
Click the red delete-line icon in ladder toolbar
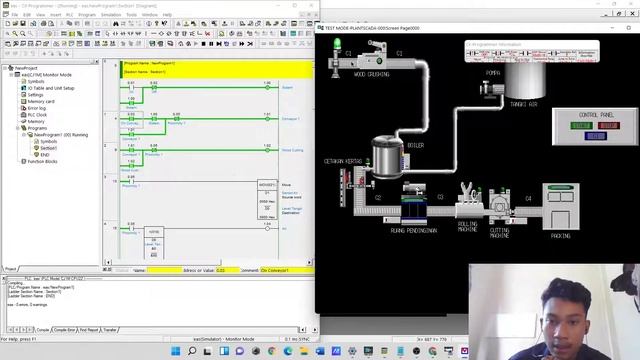(x=208, y=33)
